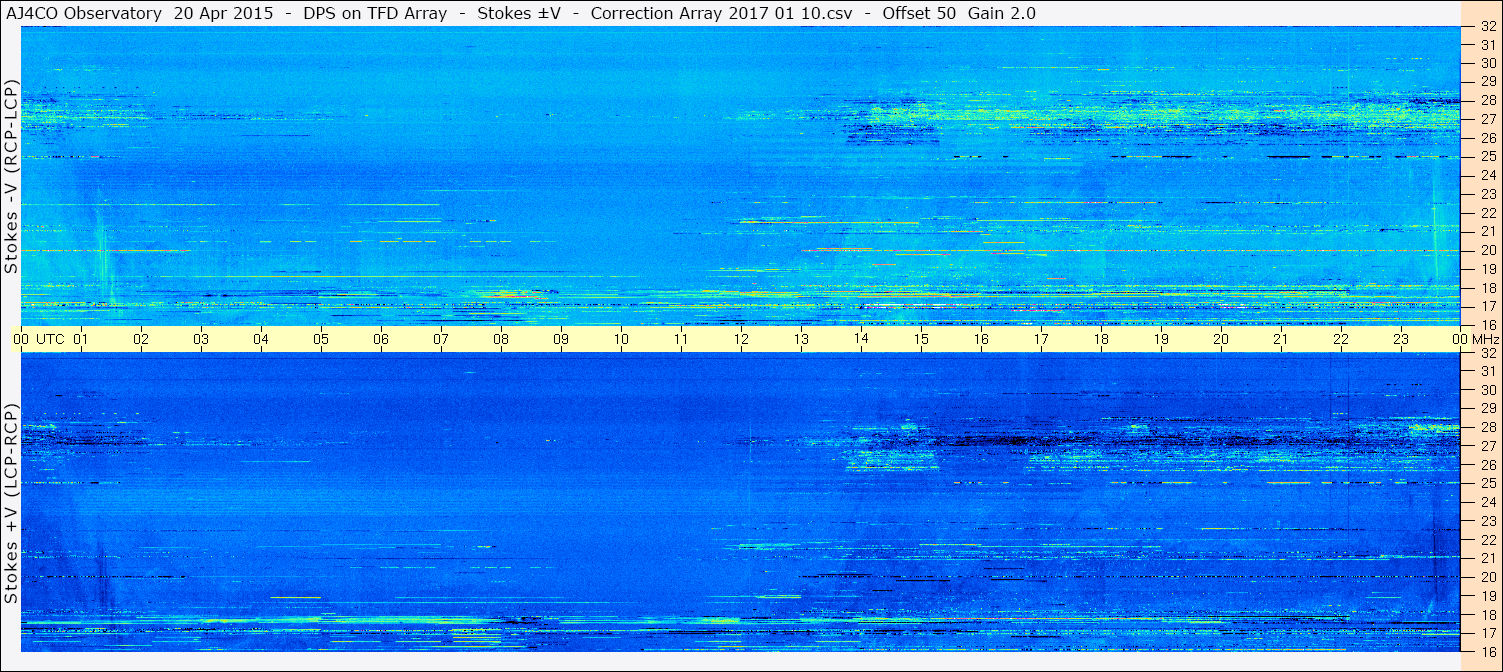Select the 08 hour marker on time axis
Viewport: 1503px width, 672px height.
pos(501,339)
